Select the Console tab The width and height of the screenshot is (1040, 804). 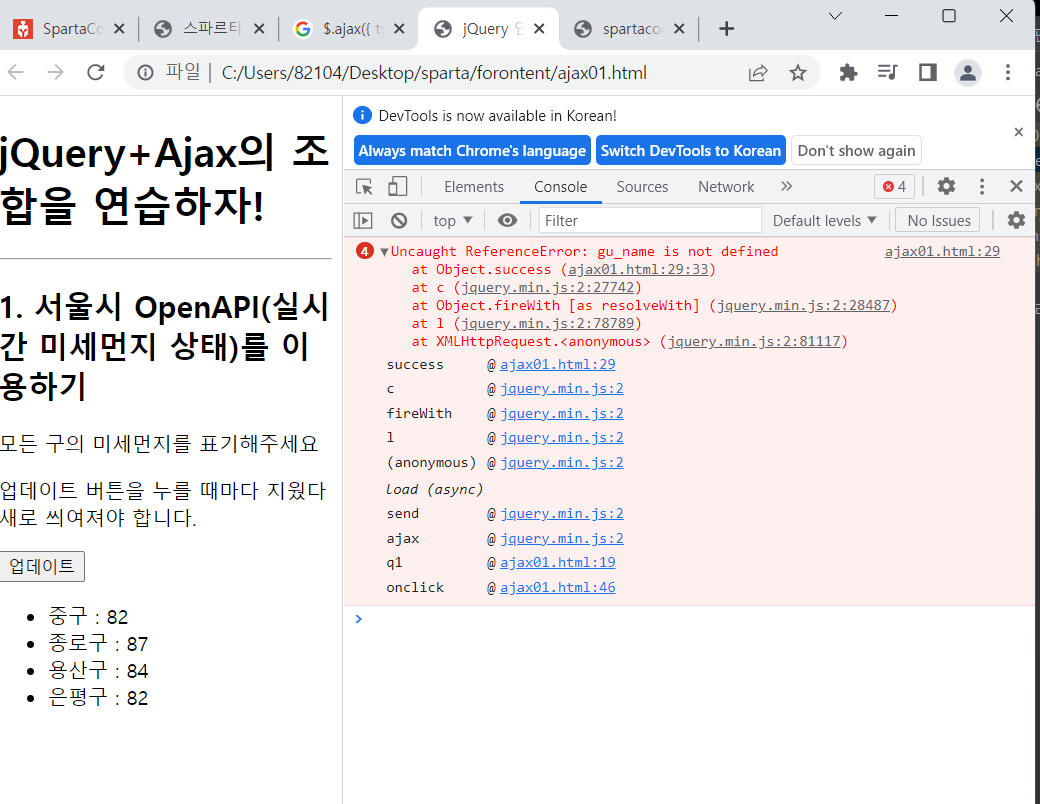coord(560,187)
